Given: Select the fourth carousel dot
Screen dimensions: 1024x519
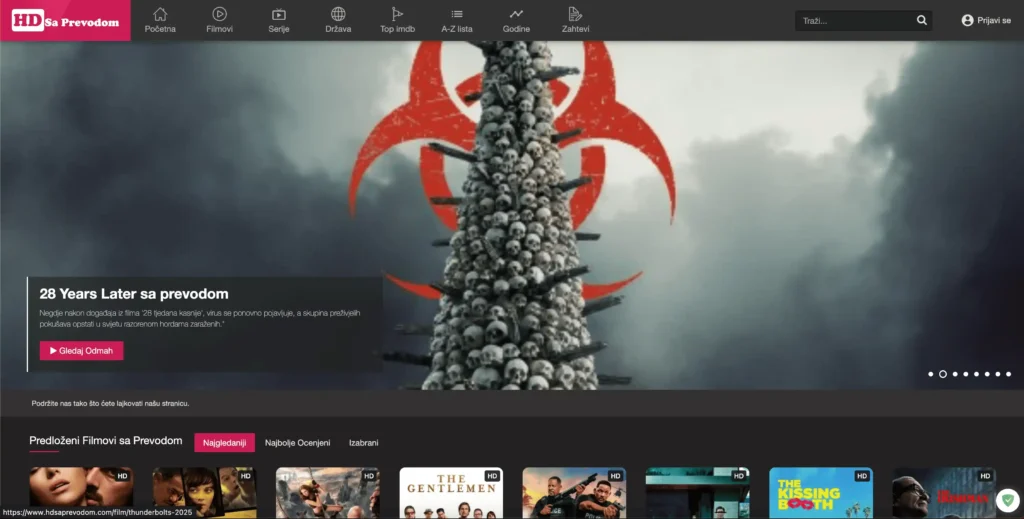Looking at the screenshot, I should point(966,374).
